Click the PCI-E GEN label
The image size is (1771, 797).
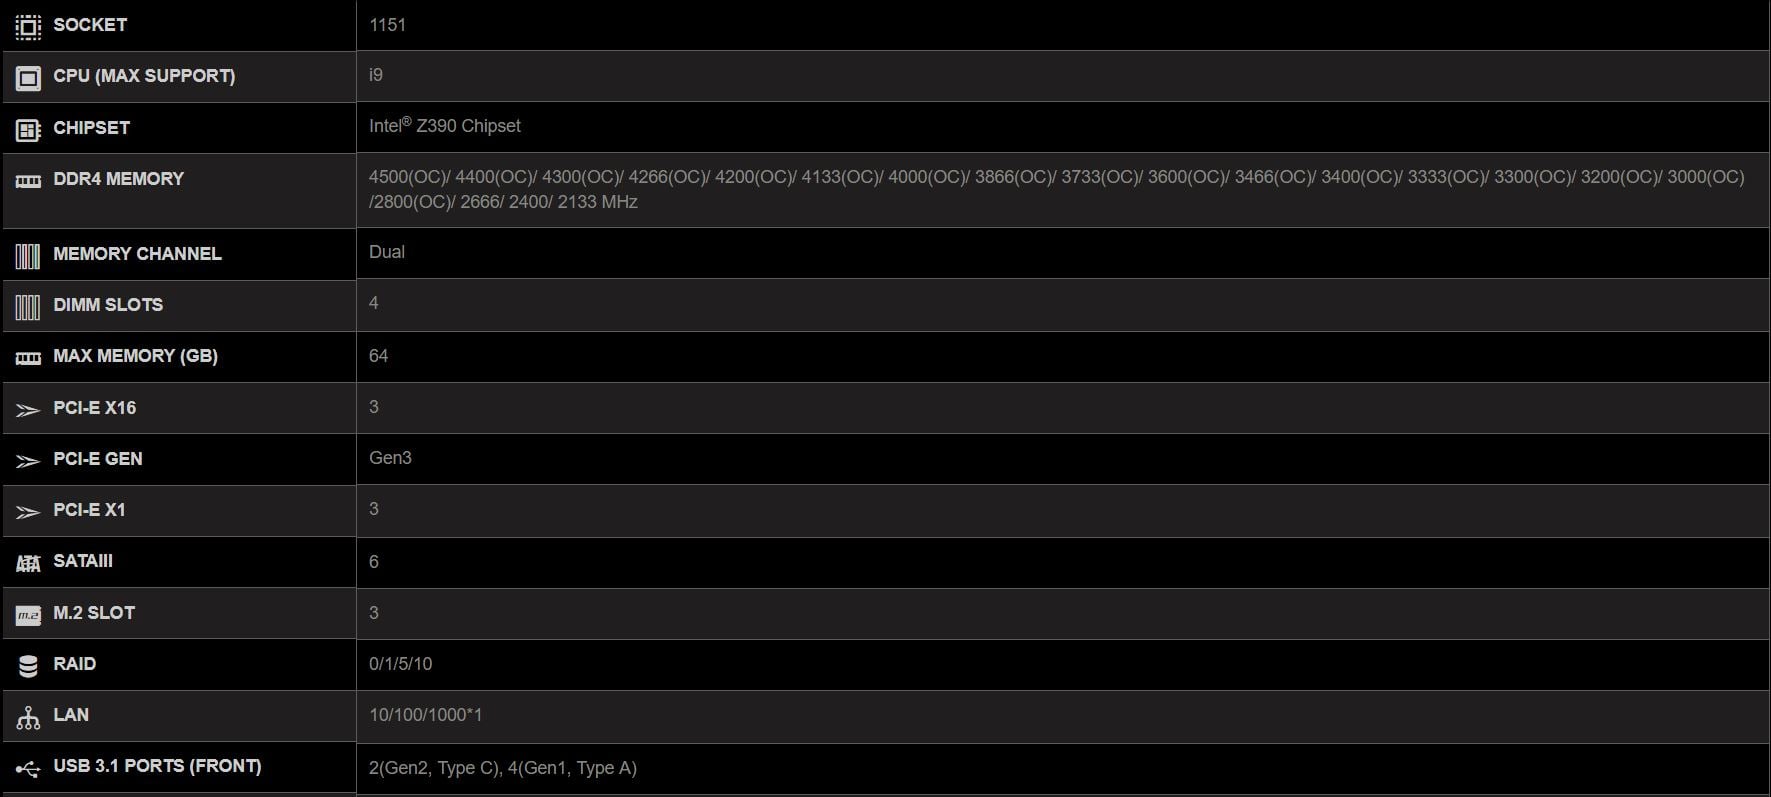(x=97, y=459)
